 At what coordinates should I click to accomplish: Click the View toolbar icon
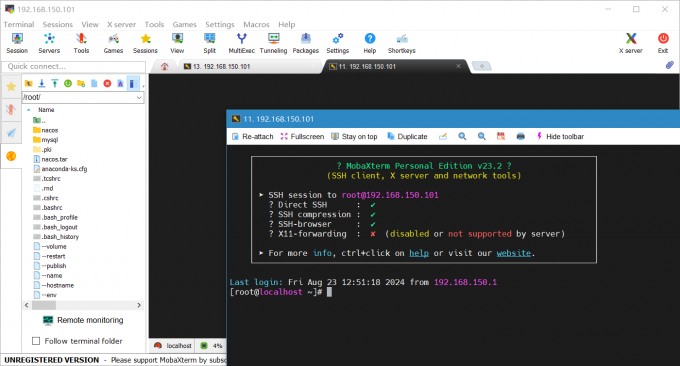[x=177, y=43]
